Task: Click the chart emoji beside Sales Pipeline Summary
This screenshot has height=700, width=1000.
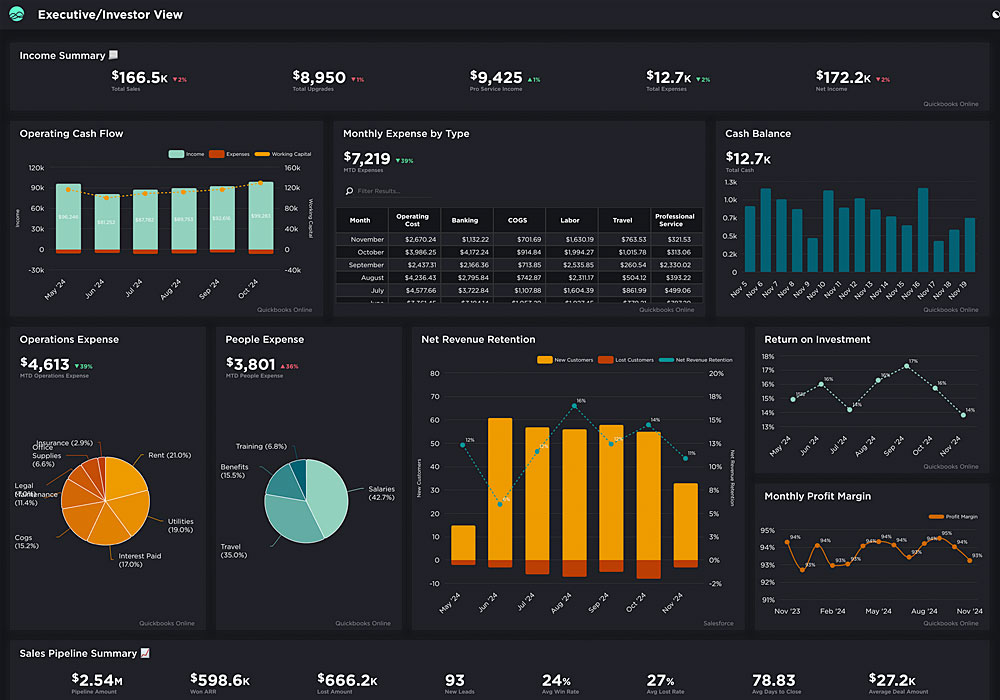Action: (x=146, y=653)
